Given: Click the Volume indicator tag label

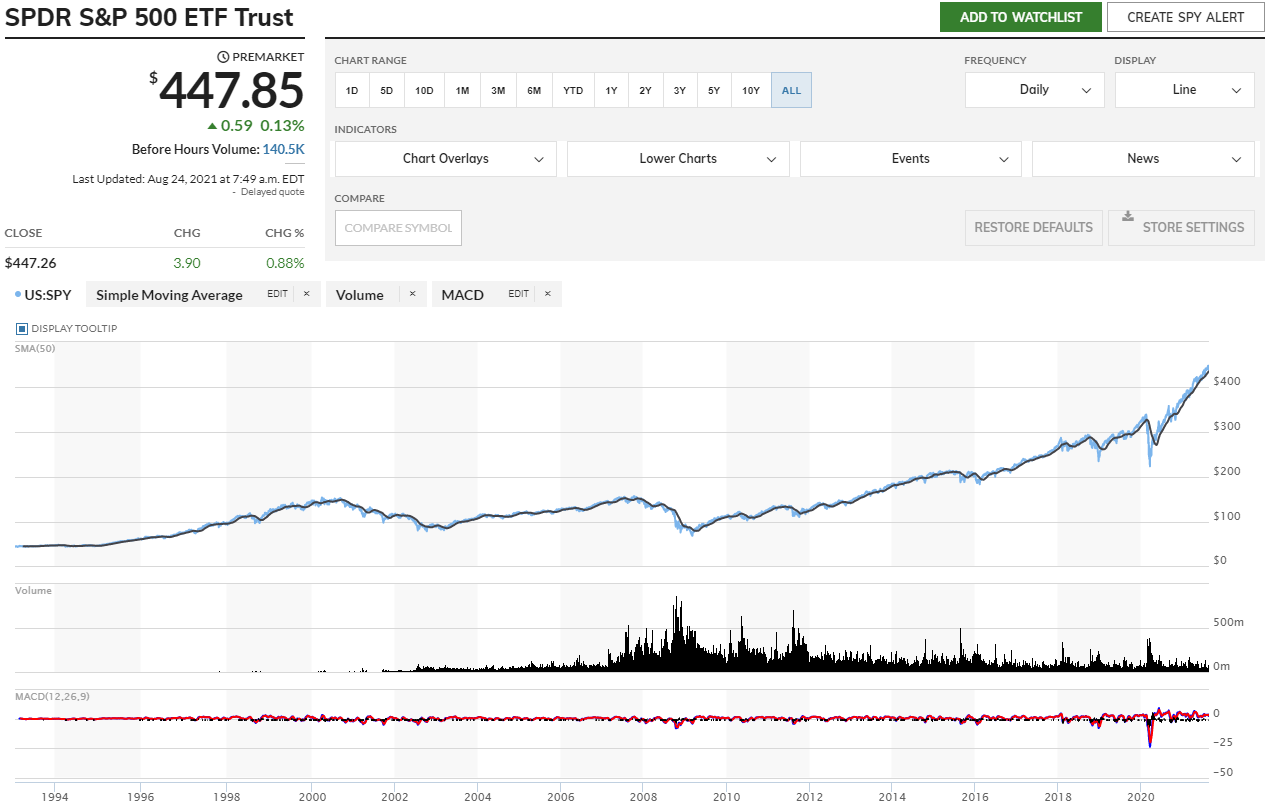Looking at the screenshot, I should pos(360,295).
